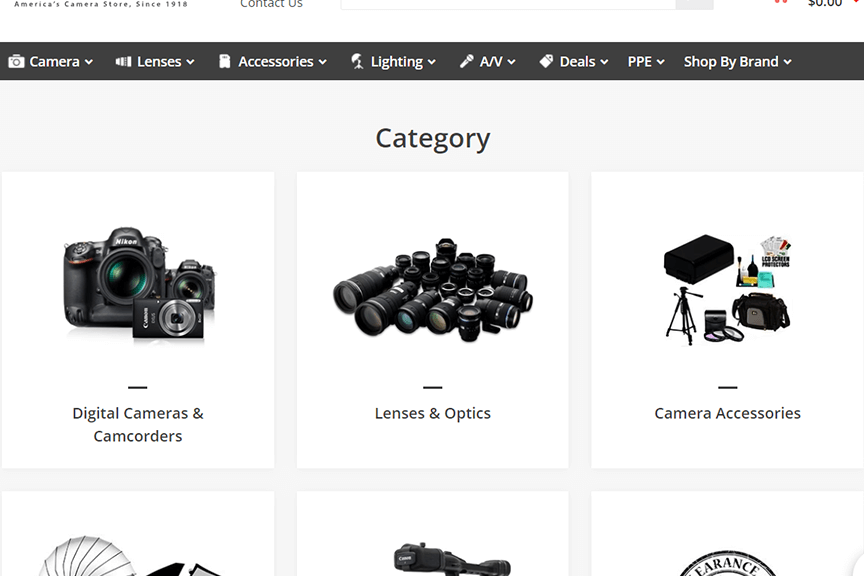Click the microphone icon beside A/V
The width and height of the screenshot is (864, 576).
(x=466, y=62)
